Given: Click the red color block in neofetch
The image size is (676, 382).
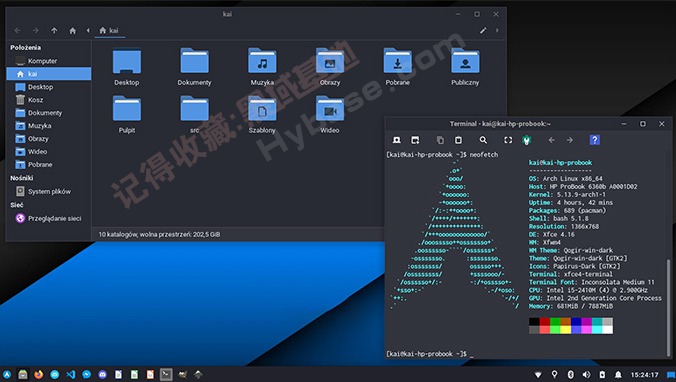Looking at the screenshot, I should (545, 322).
